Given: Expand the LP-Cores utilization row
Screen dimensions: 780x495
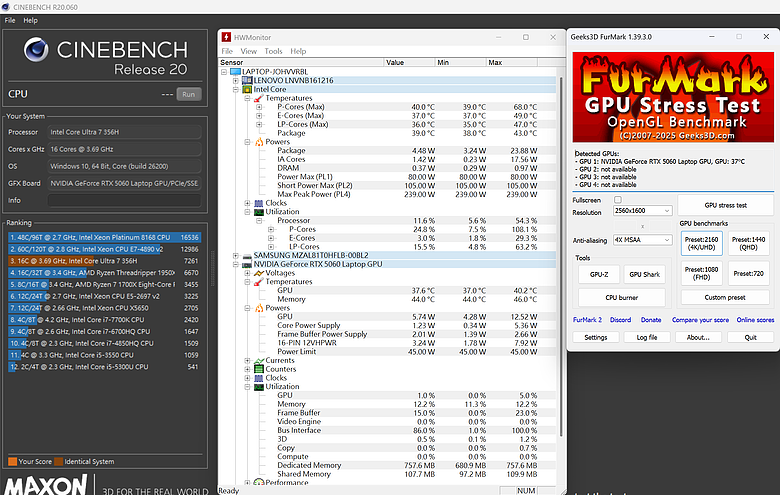Looking at the screenshot, I should tap(271, 247).
